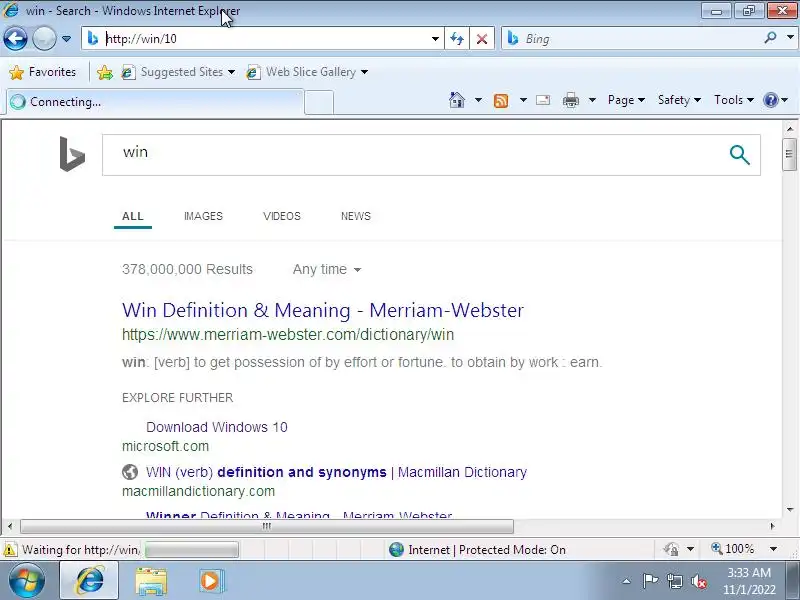
Task: Click the page loading progress bar
Action: click(192, 550)
